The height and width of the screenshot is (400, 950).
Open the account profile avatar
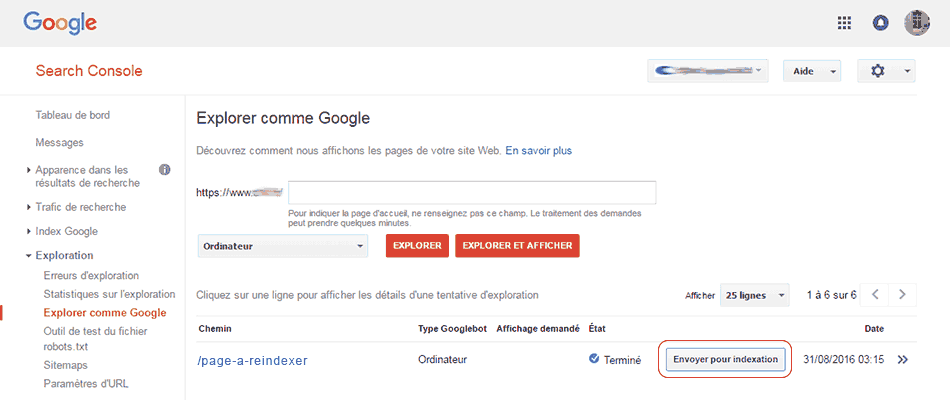coord(917,23)
